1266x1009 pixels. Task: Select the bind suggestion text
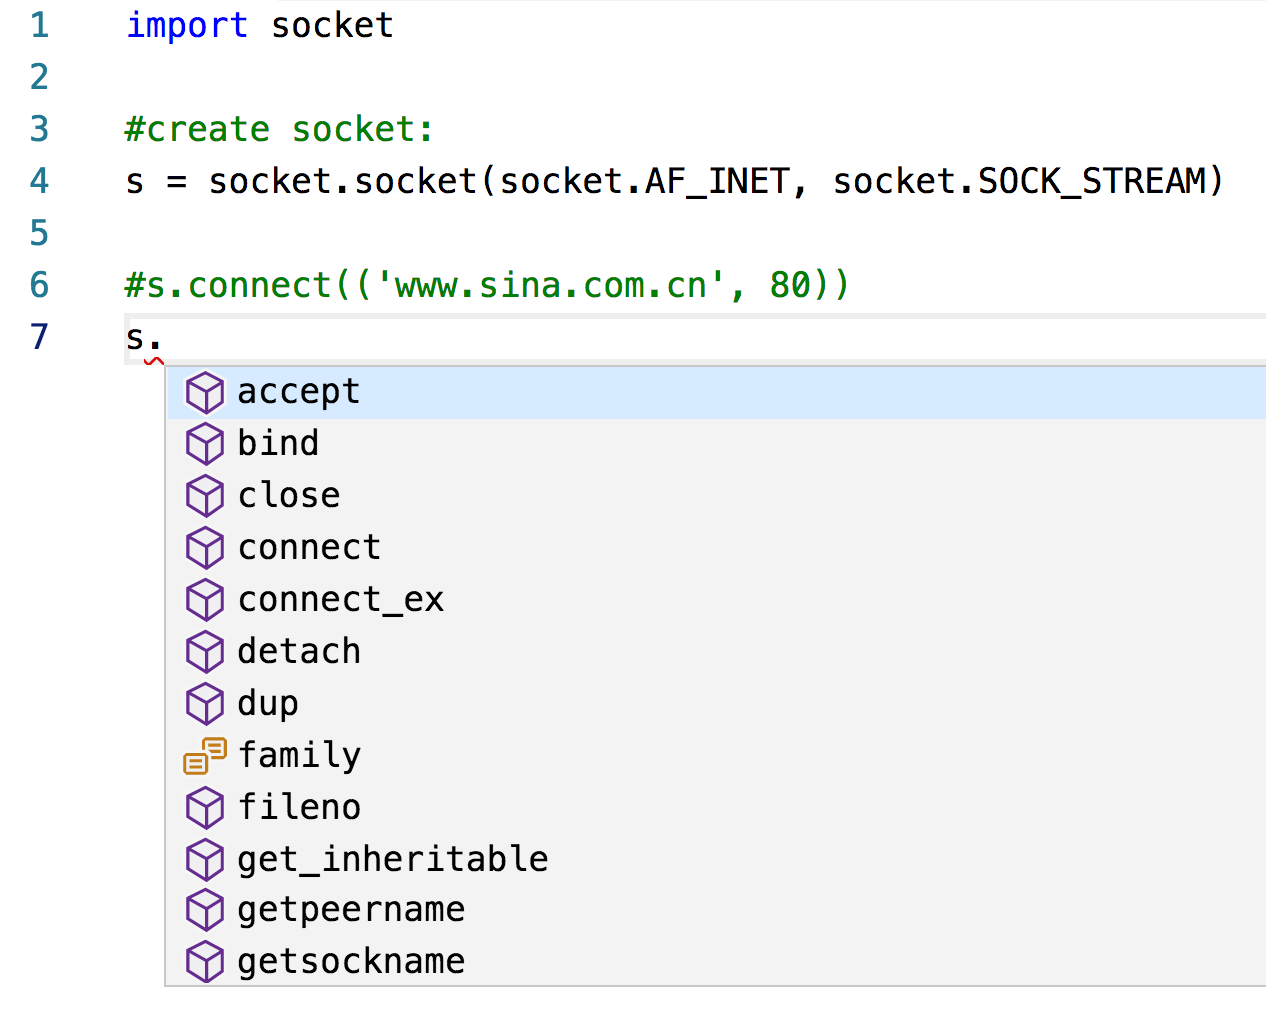278,444
